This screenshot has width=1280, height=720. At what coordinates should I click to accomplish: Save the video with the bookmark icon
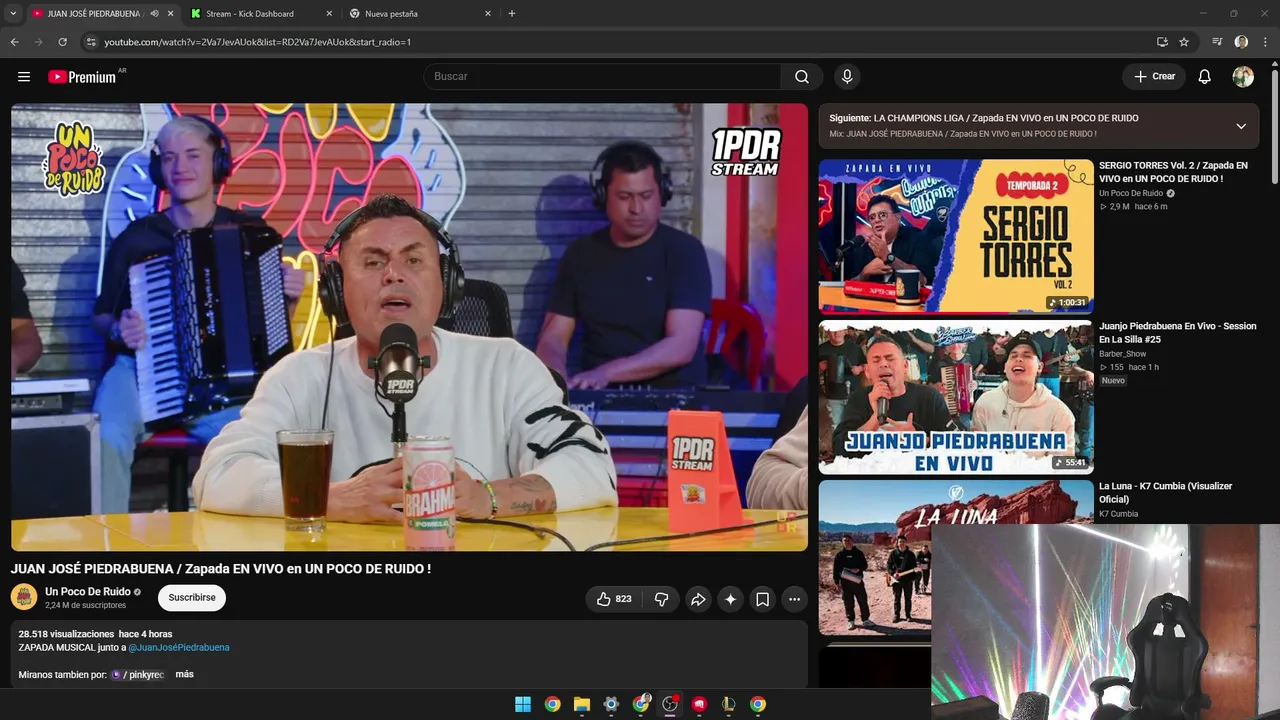762,599
